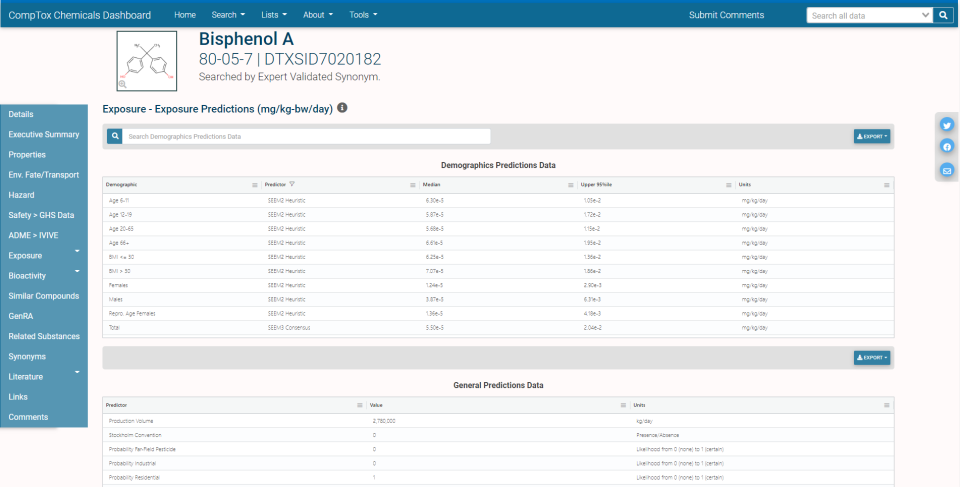The height and width of the screenshot is (487, 960).
Task: Click the Search Demographics Predictions Data field
Action: [307, 136]
